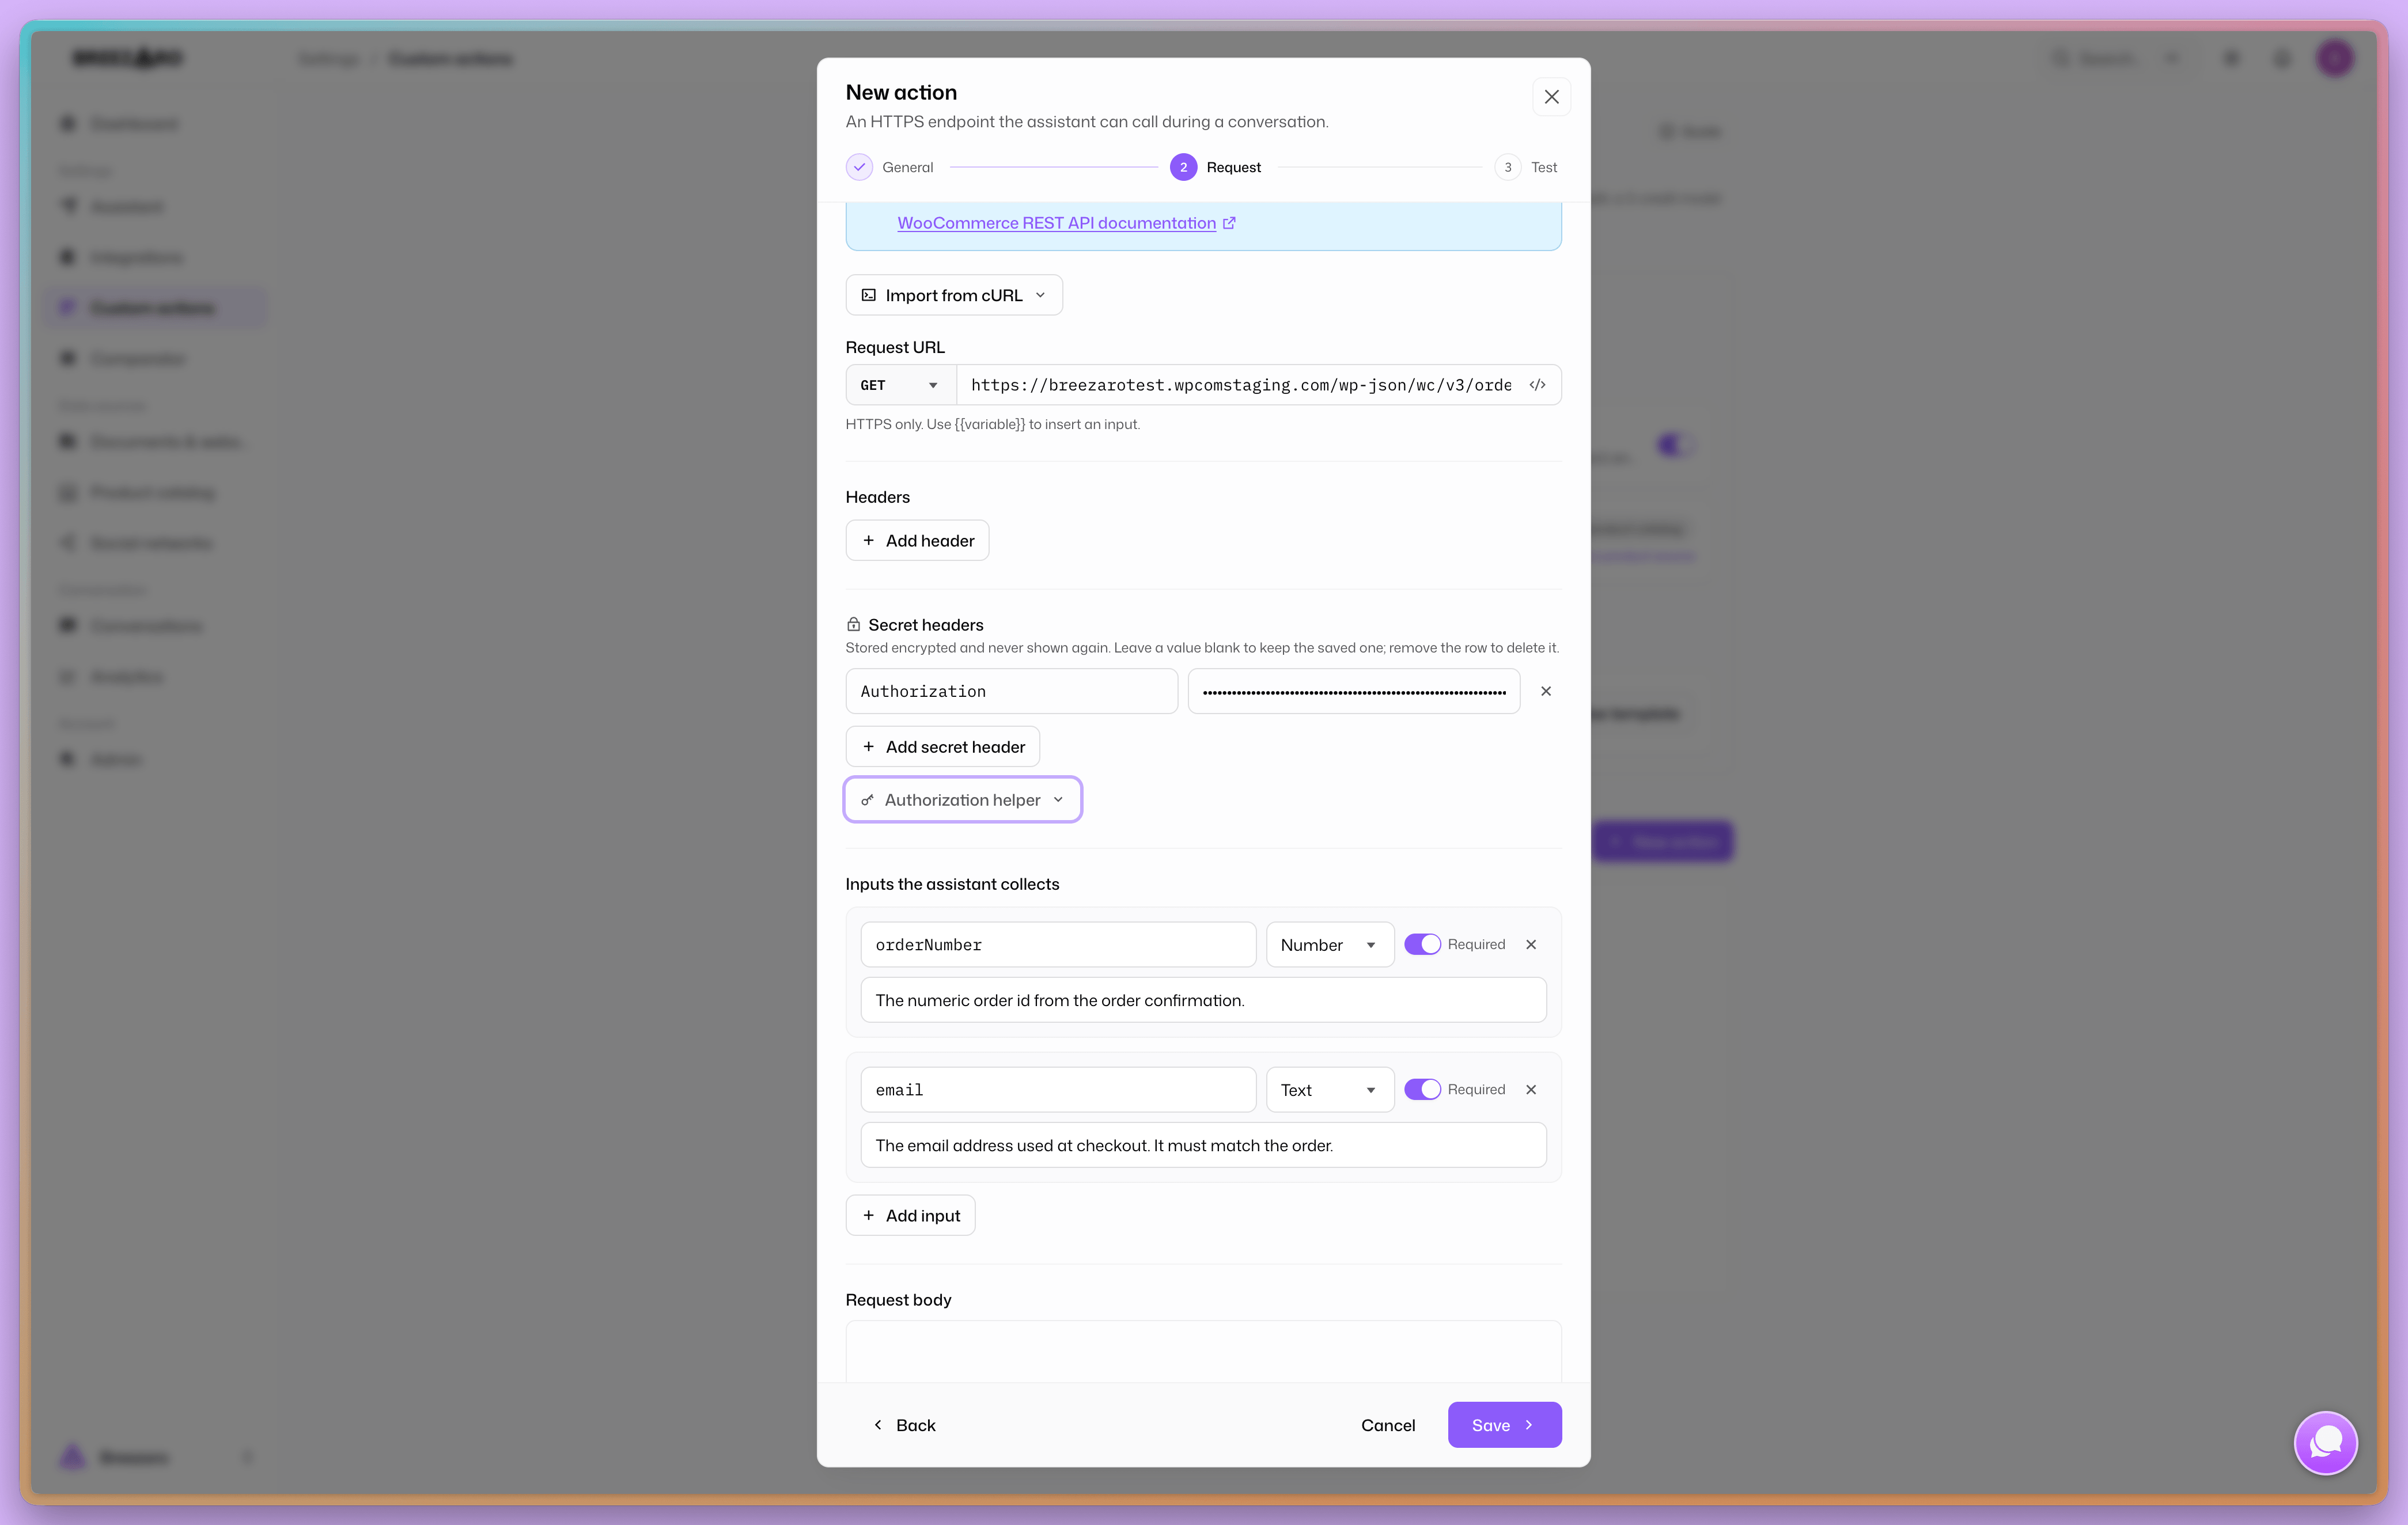Click inside the Request body text area
This screenshot has width=2408, height=1525.
(x=1203, y=1351)
